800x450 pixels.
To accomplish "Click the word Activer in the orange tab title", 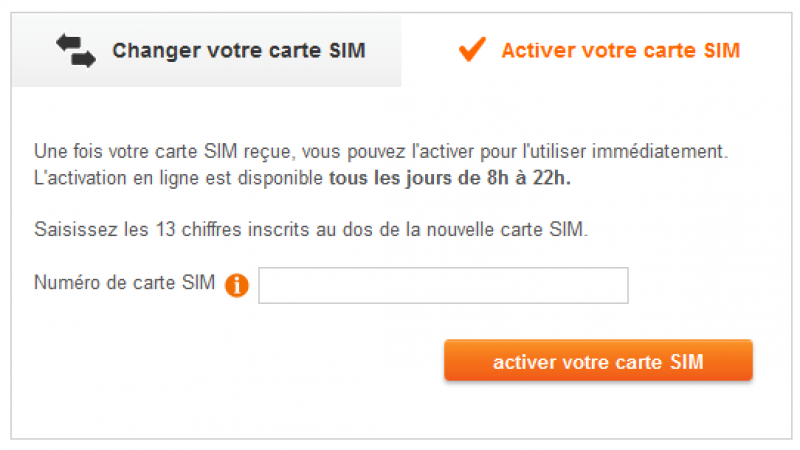I will (531, 50).
